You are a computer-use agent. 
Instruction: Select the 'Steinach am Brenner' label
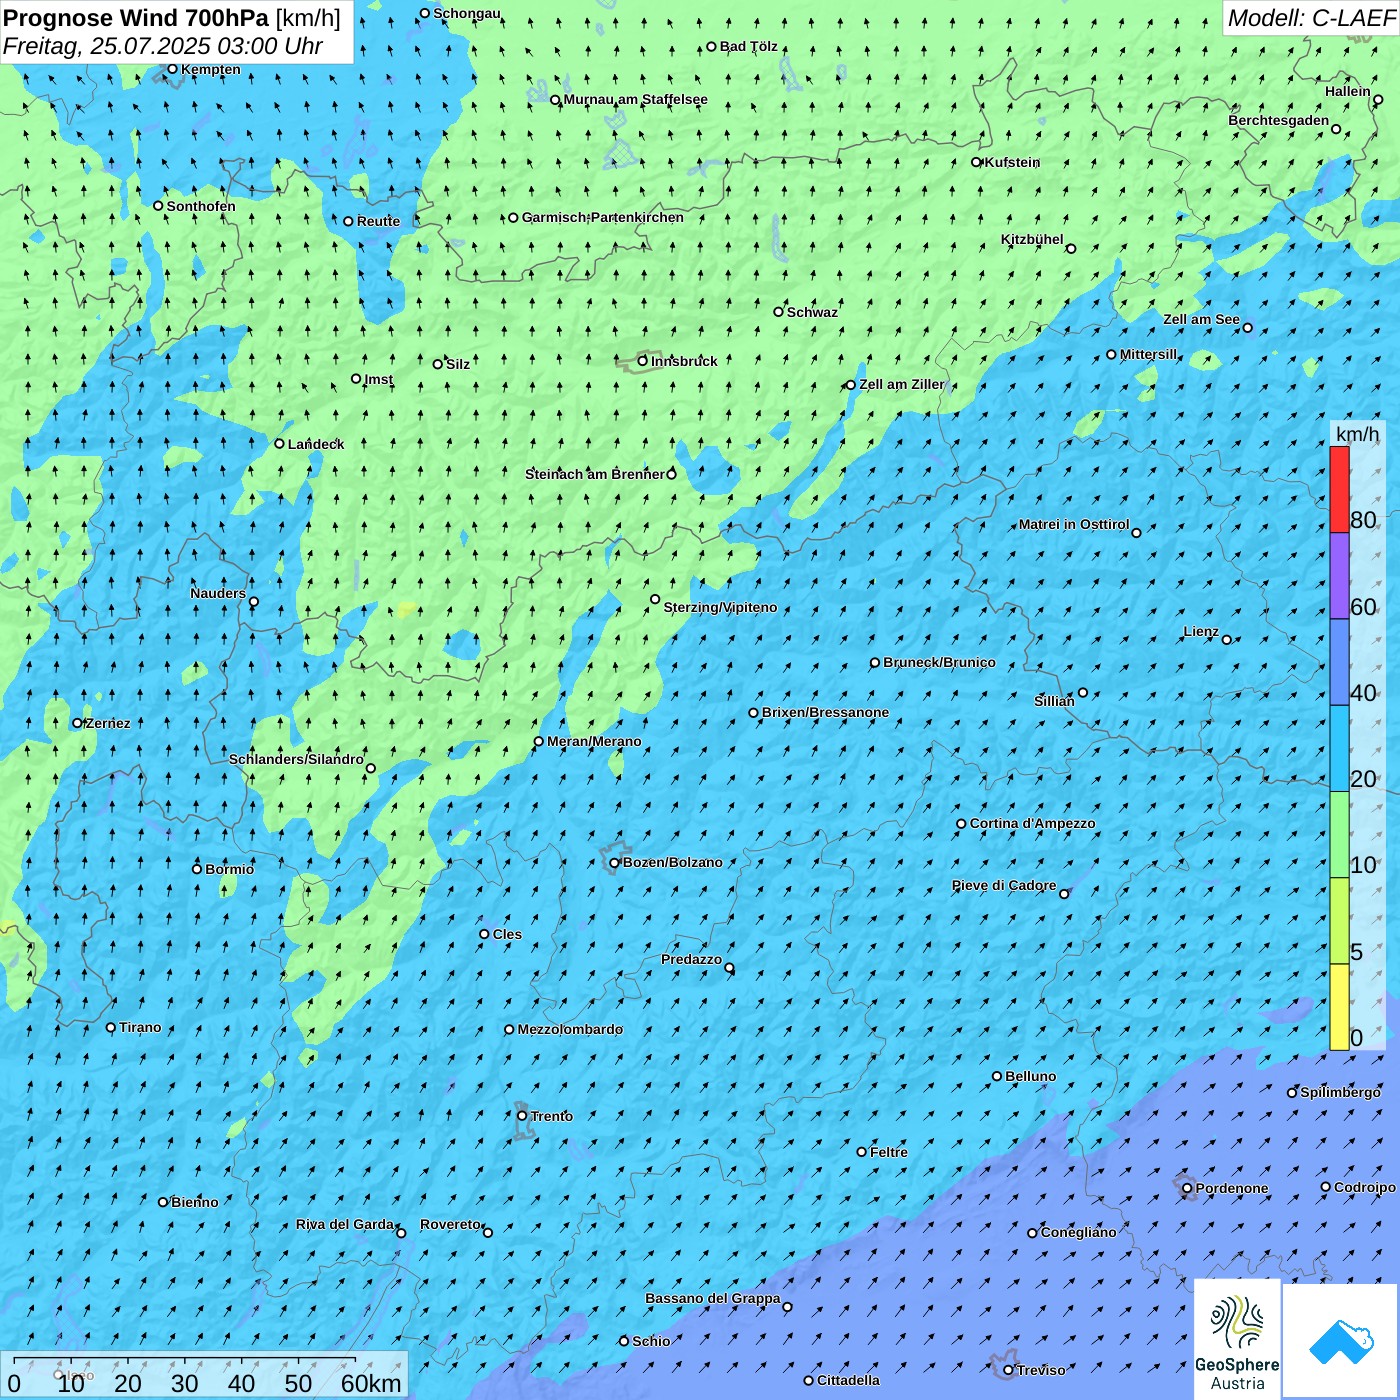tap(595, 474)
